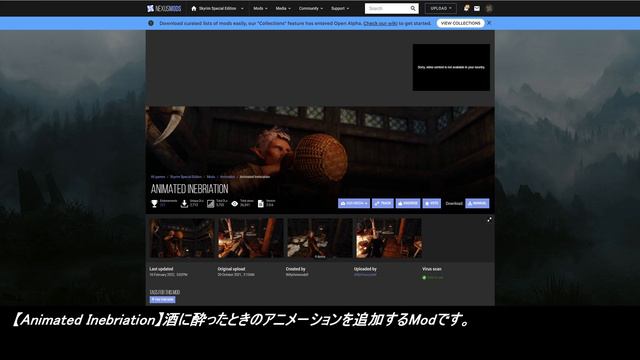This screenshot has width=640, height=360.
Task: Click the Endorse button
Action: pos(408,203)
